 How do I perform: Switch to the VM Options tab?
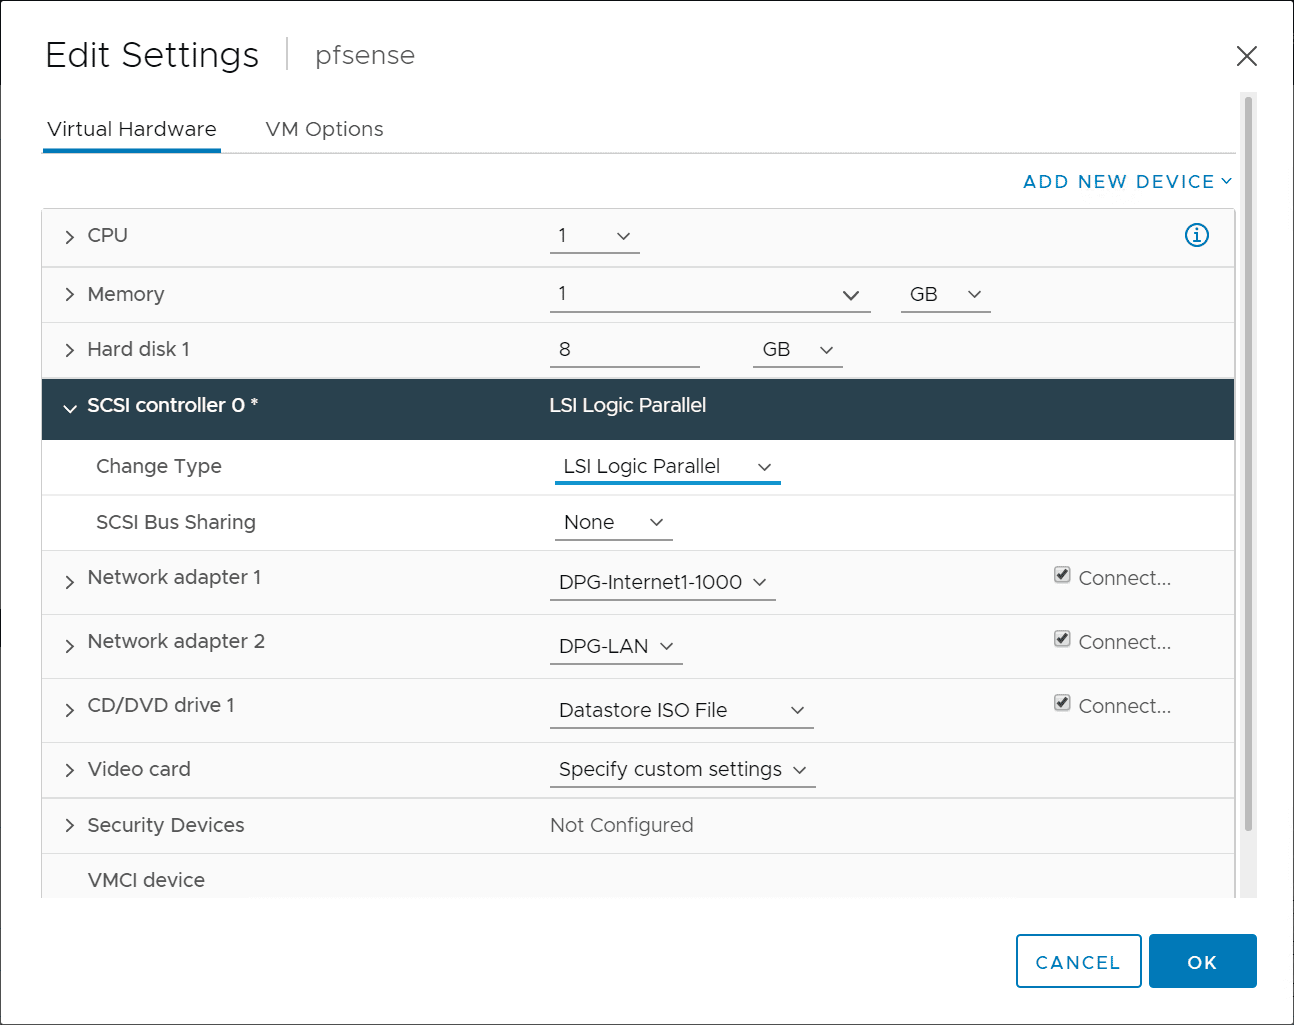[x=324, y=130]
